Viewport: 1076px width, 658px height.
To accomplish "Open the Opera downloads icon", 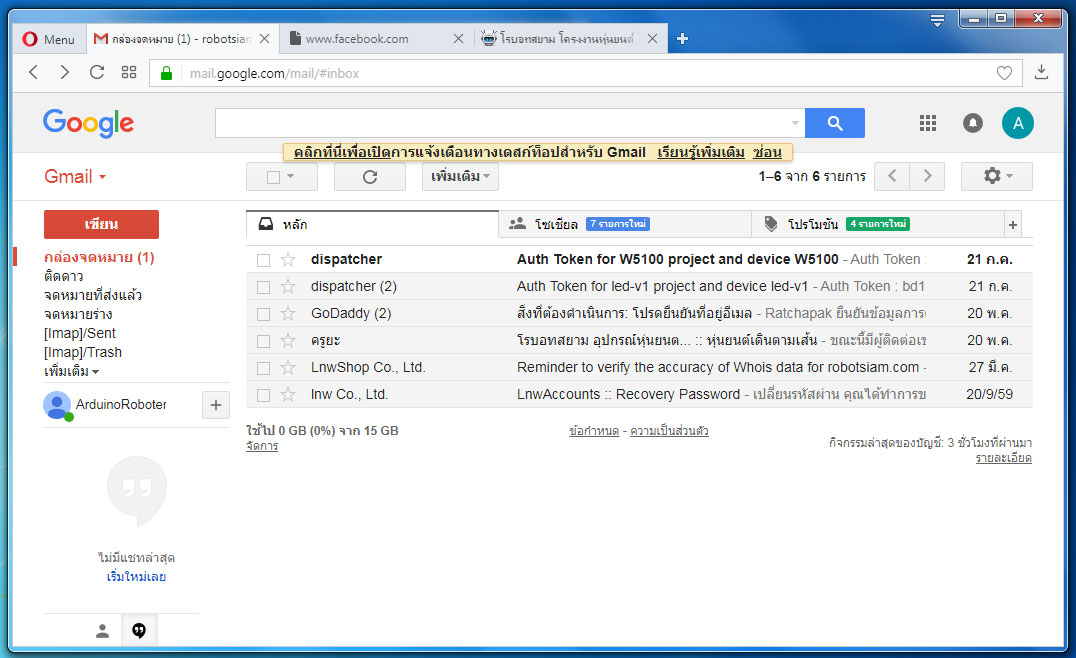I will pos(1041,72).
